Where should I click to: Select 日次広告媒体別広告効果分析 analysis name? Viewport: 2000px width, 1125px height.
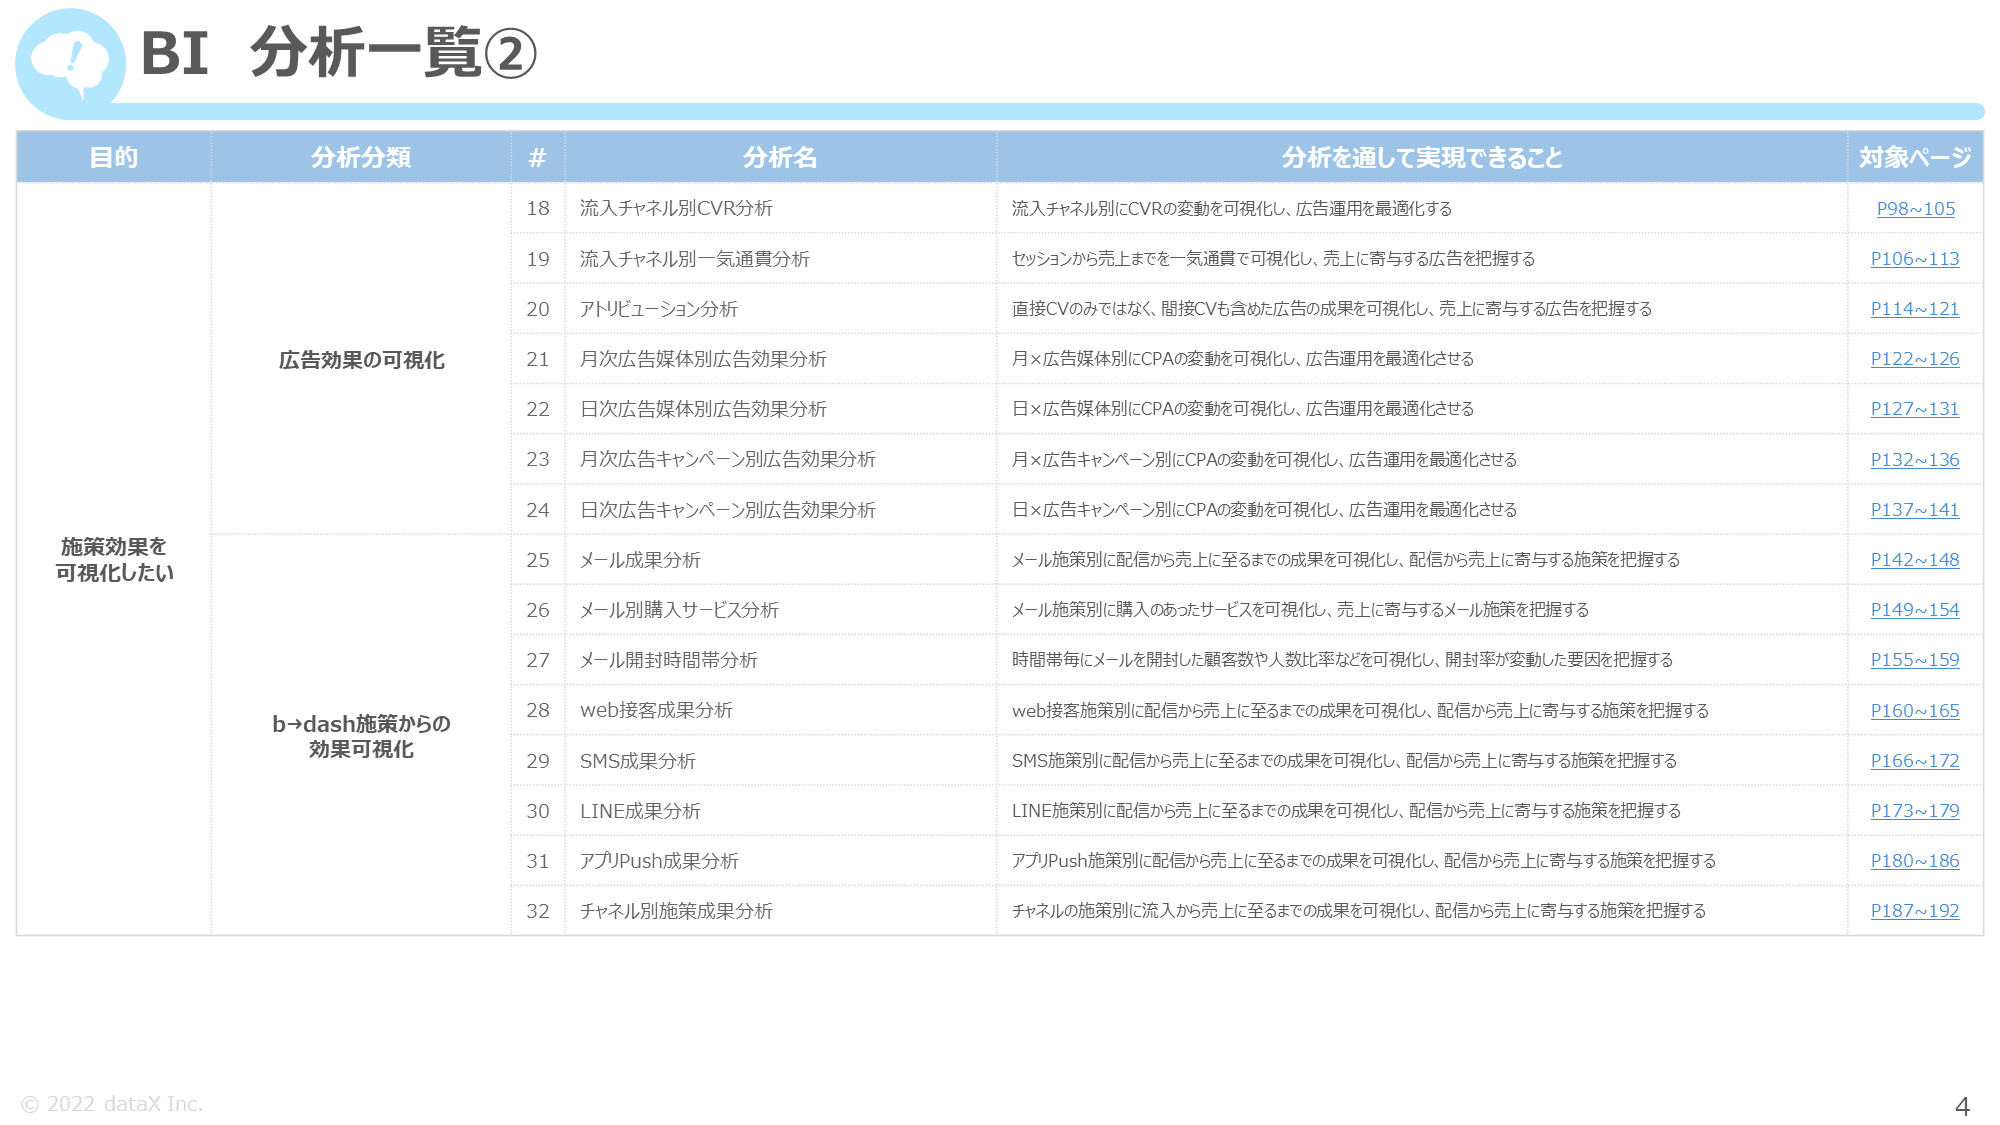[703, 409]
